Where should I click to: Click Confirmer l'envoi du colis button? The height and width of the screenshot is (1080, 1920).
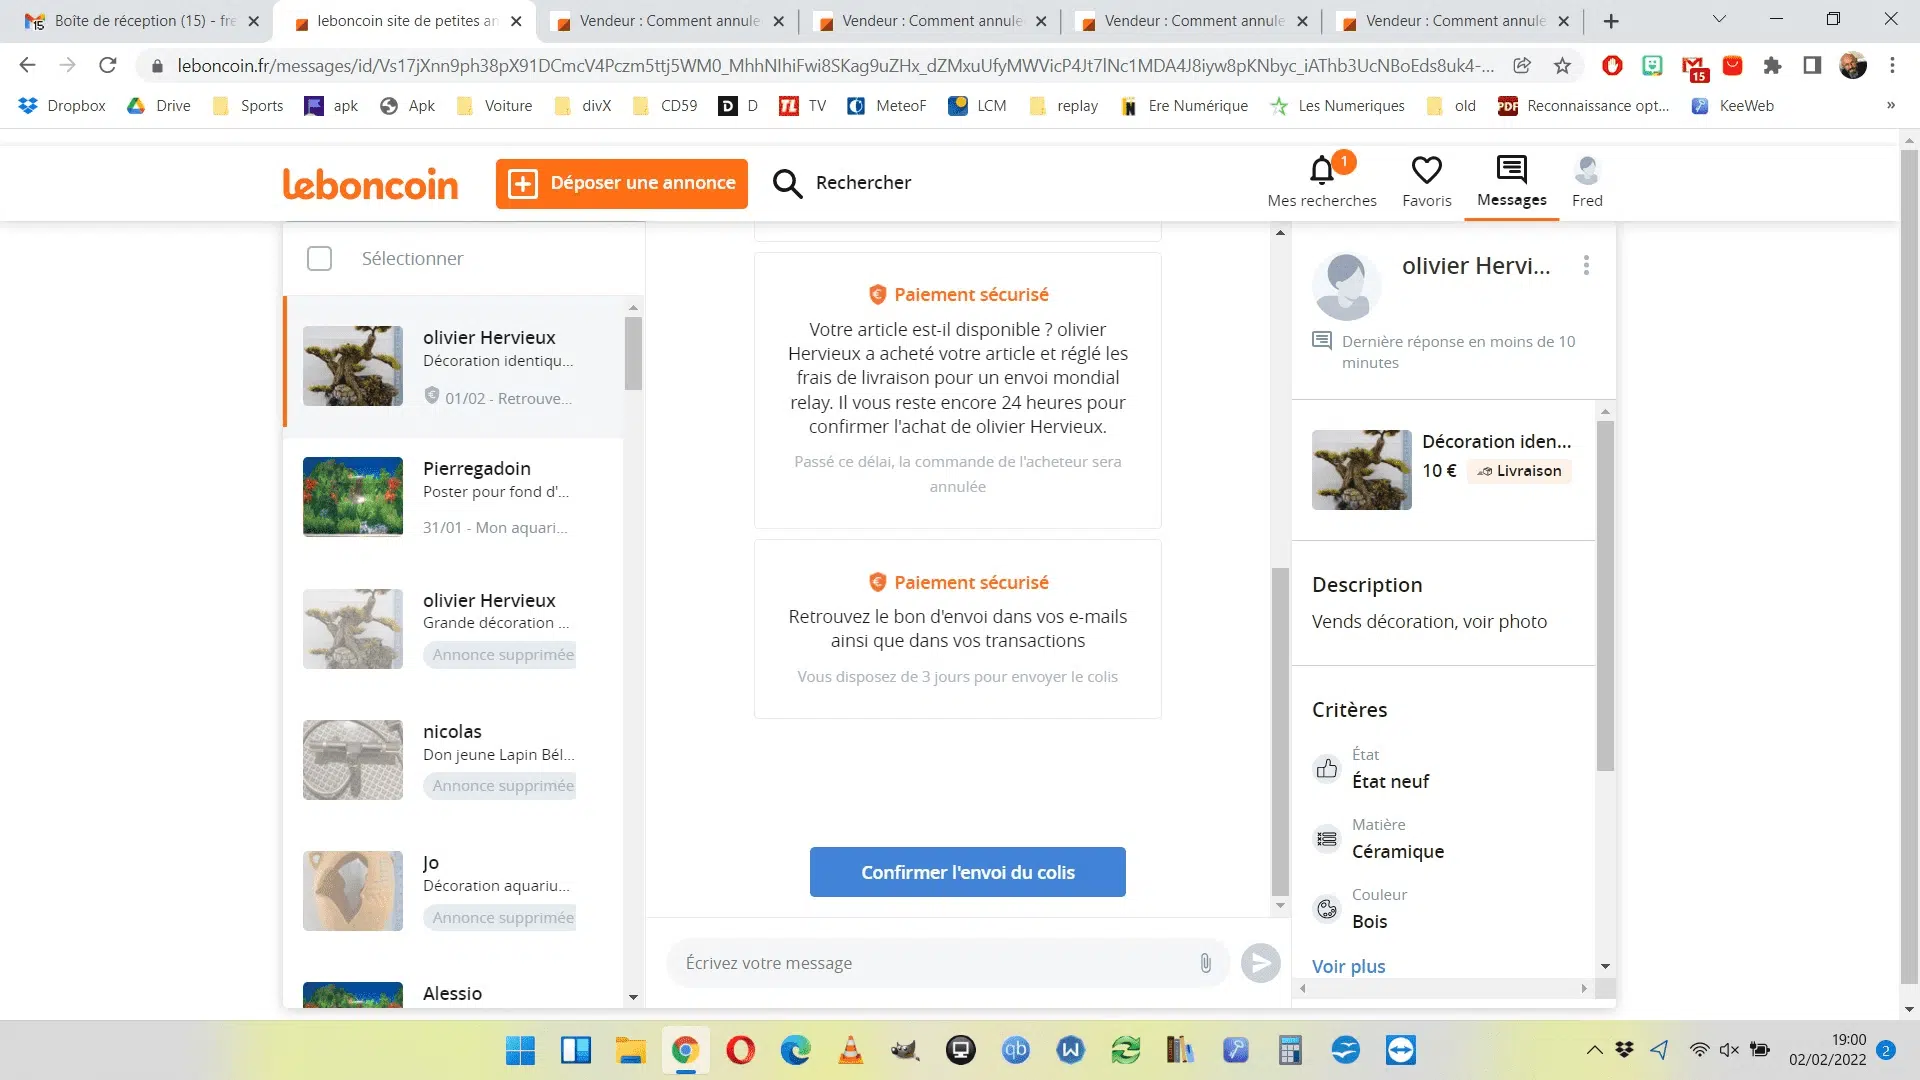coord(968,872)
